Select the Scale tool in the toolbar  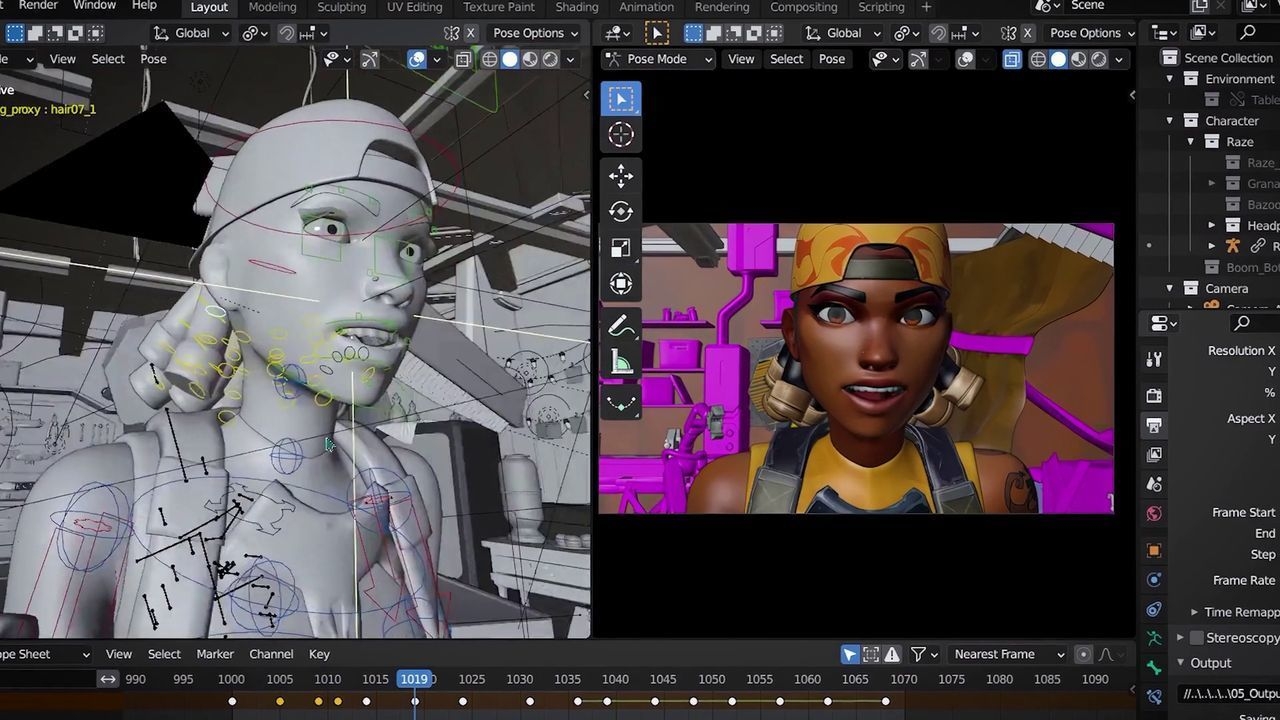click(621, 248)
